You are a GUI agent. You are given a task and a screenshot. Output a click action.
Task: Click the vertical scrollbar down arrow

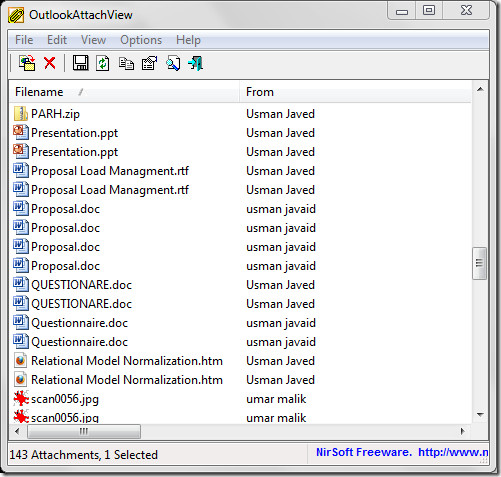coord(480,415)
